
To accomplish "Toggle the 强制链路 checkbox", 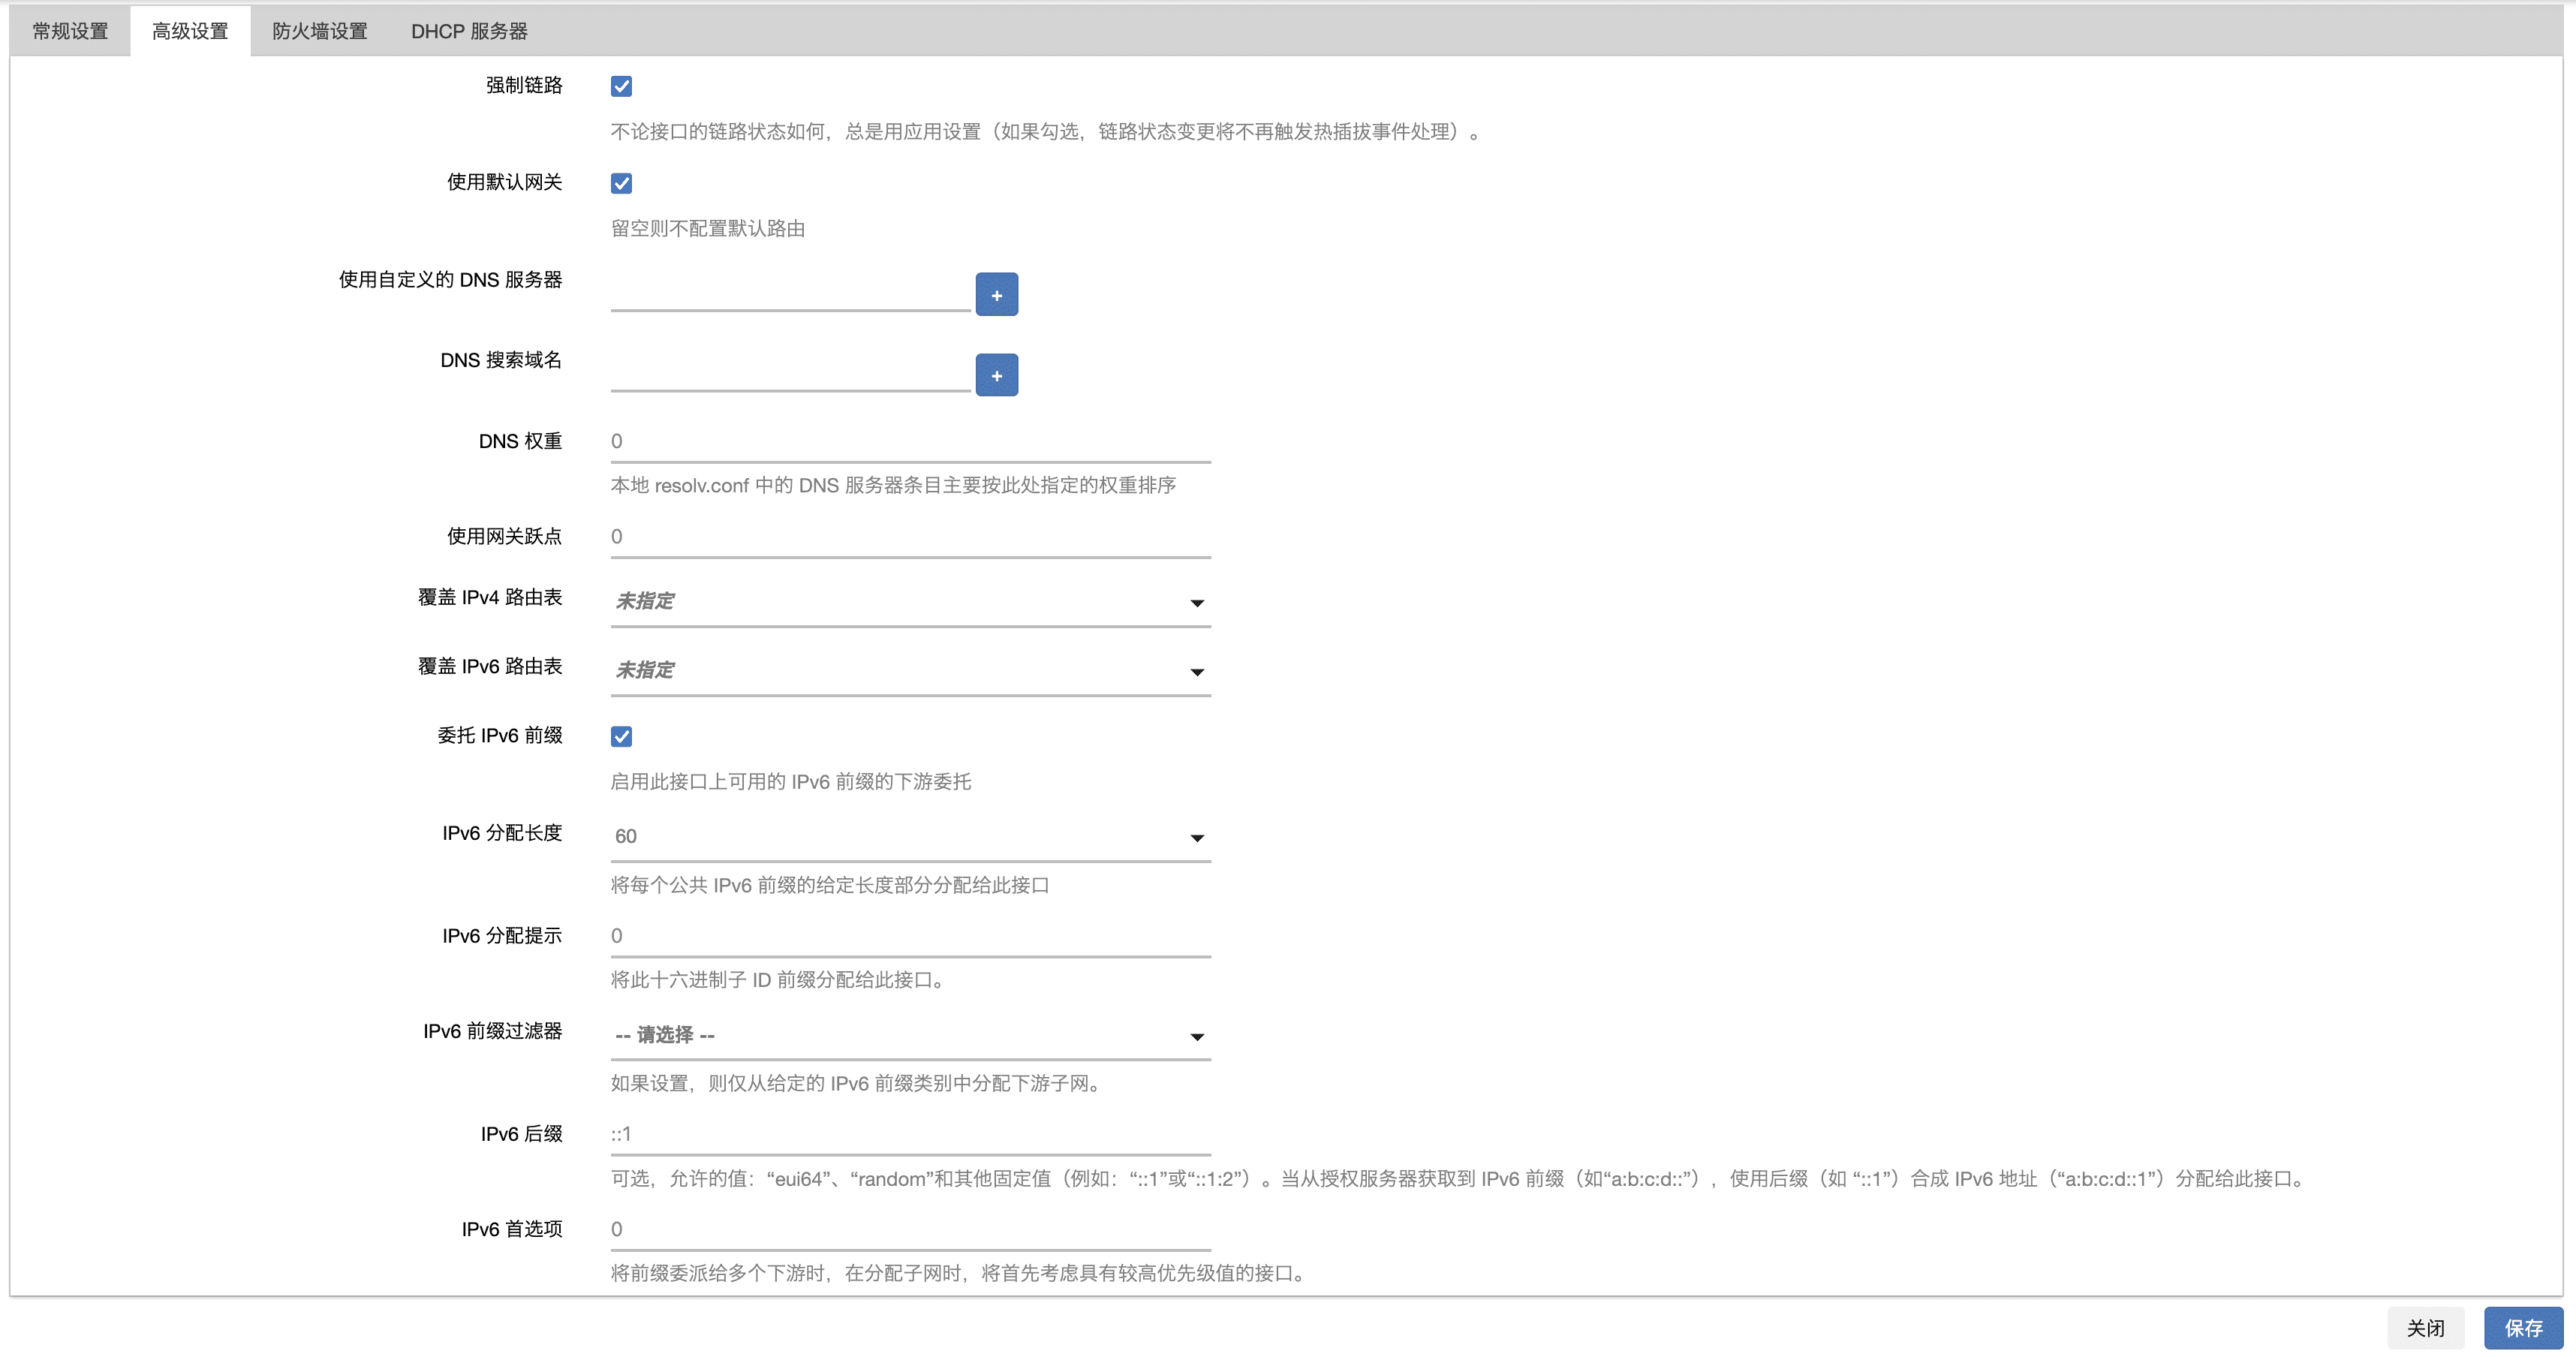I will [x=621, y=86].
